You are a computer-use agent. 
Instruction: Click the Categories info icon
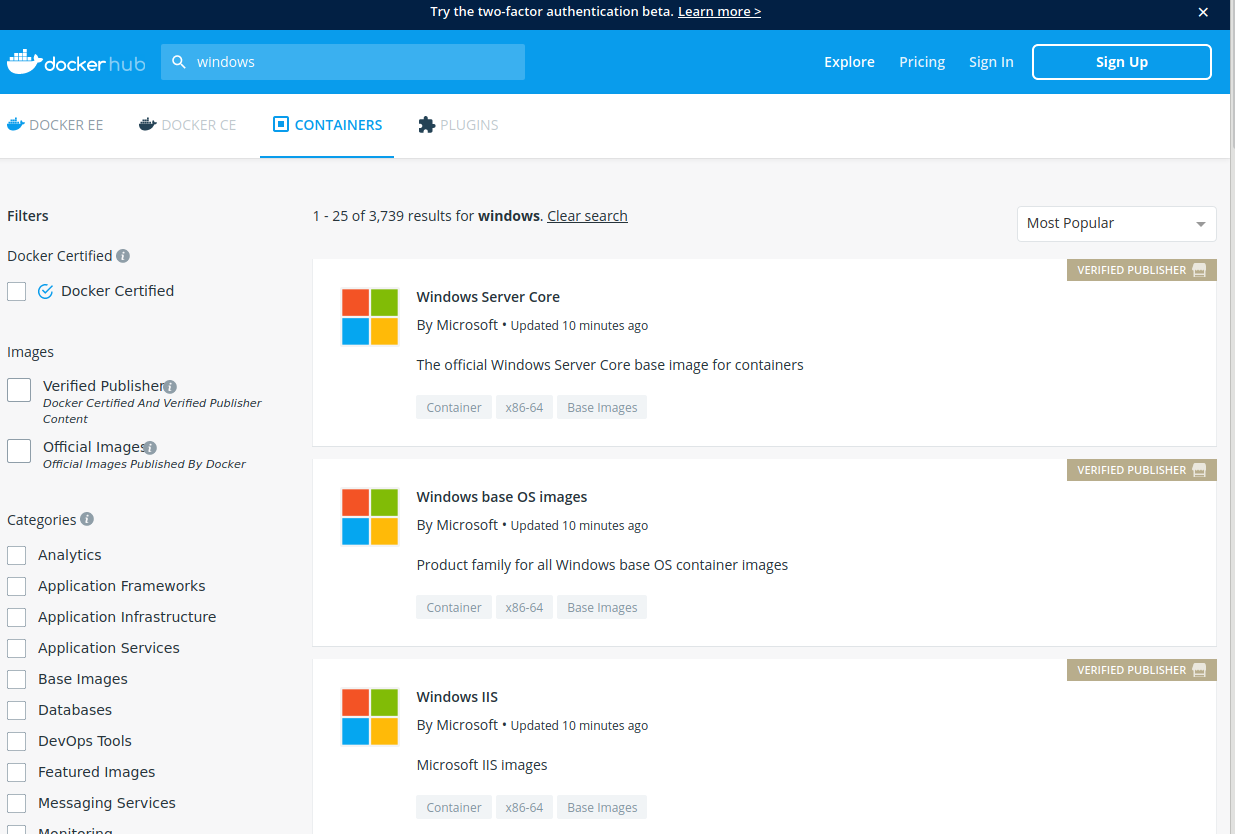[x=87, y=519]
